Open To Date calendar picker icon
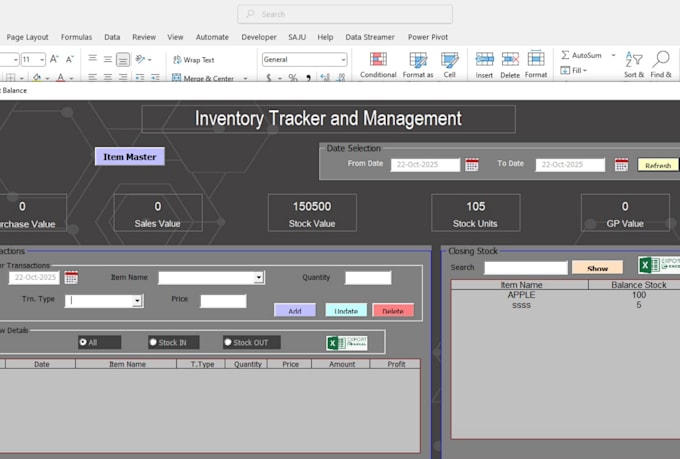The height and width of the screenshot is (459, 680). pos(621,164)
